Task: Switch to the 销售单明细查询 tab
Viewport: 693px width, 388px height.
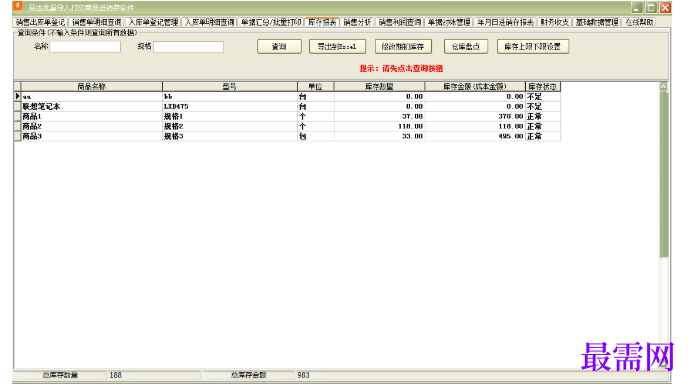Action: point(97,22)
